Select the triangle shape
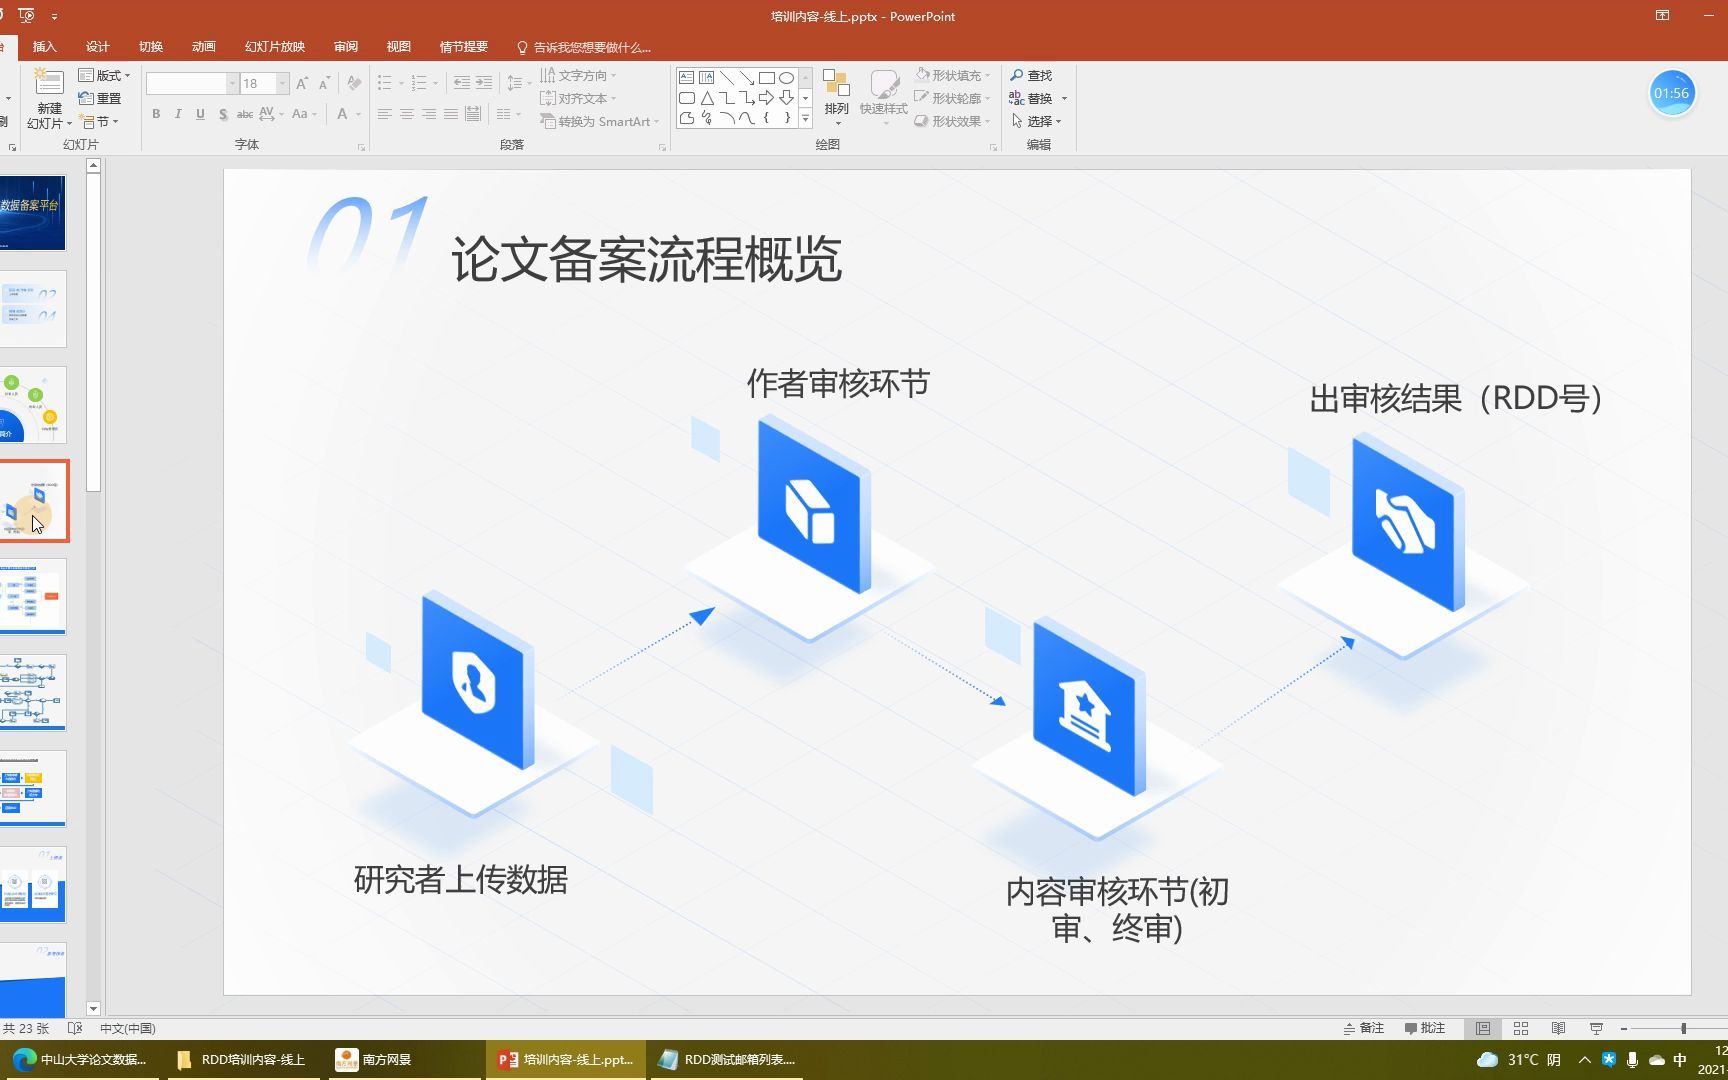The width and height of the screenshot is (1728, 1080). [707, 98]
